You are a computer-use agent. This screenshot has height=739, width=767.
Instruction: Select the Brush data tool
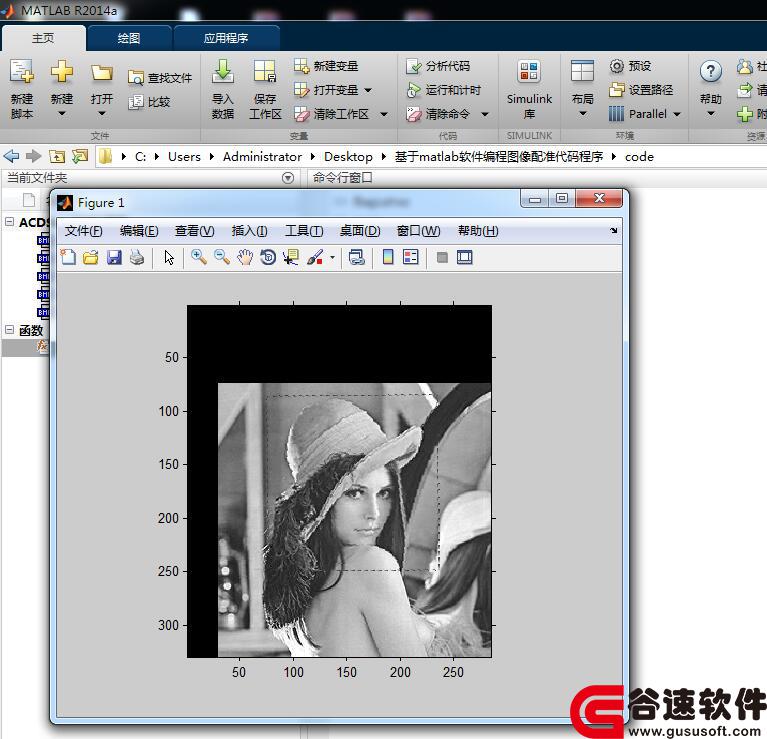[x=315, y=257]
